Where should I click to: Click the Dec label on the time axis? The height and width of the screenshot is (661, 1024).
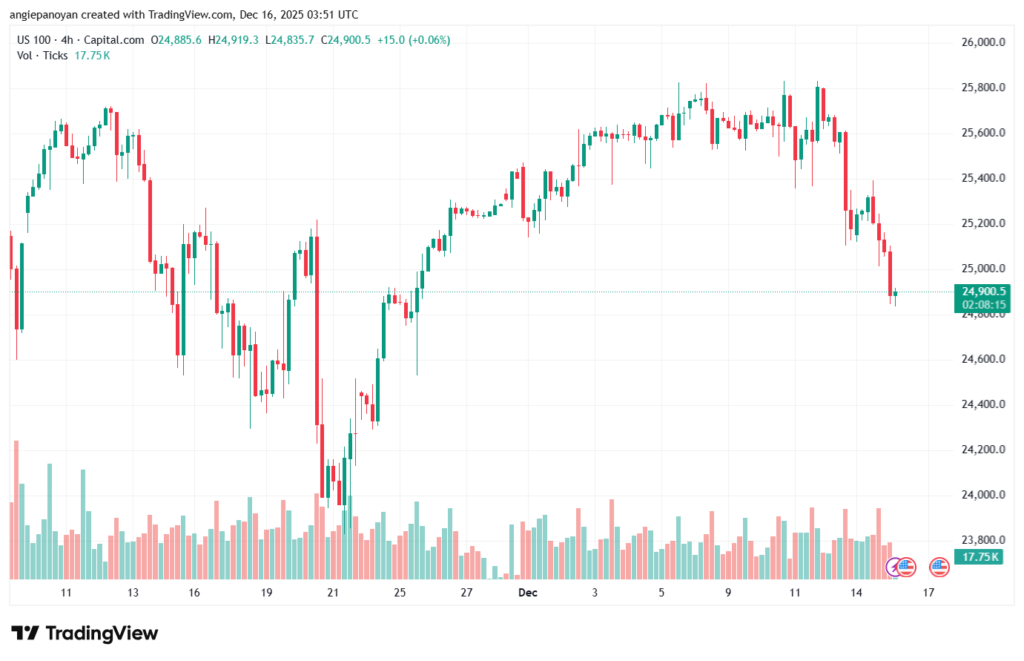(528, 593)
